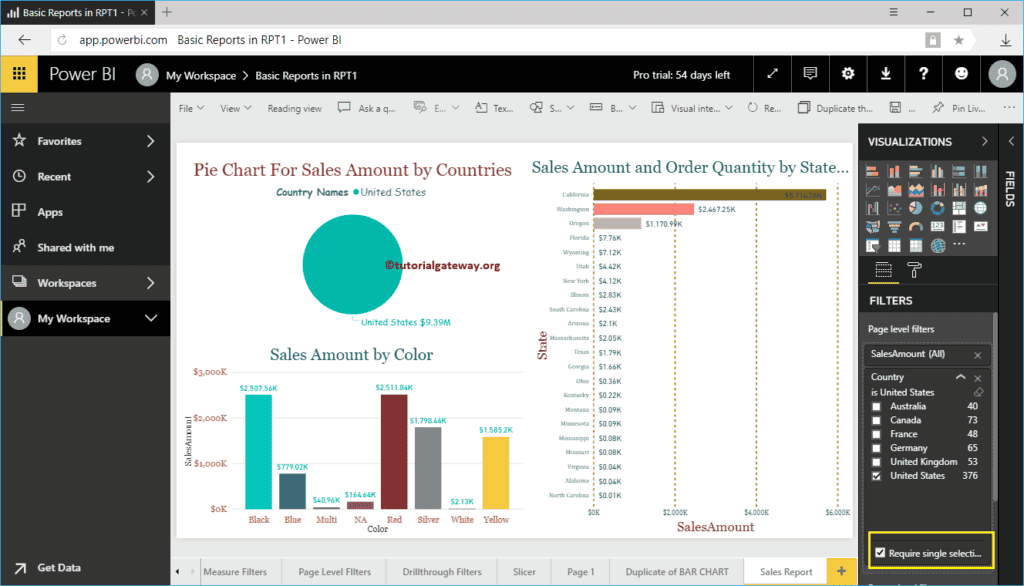Open the FIELDS pane

1013,191
